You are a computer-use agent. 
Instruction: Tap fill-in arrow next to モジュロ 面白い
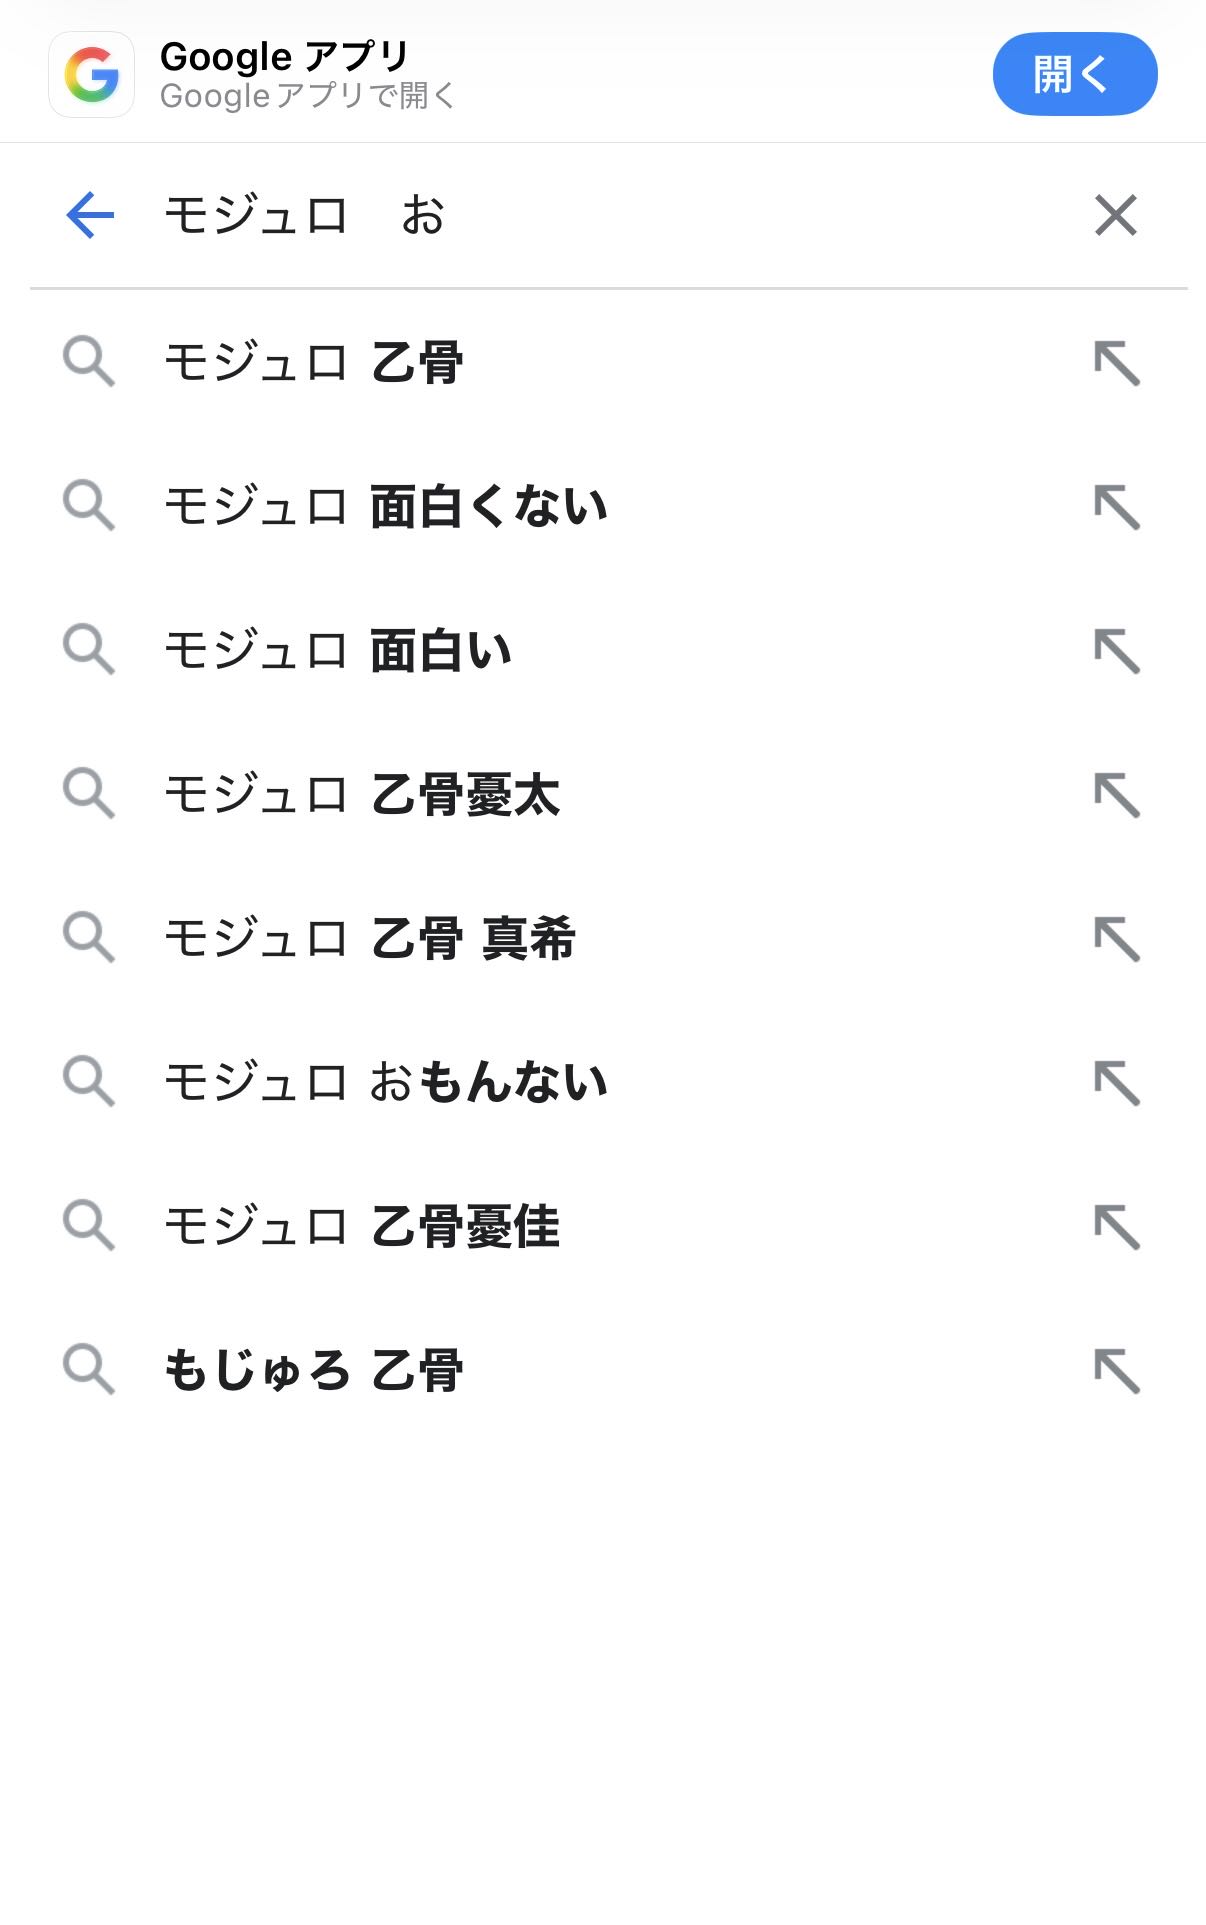(x=1117, y=651)
